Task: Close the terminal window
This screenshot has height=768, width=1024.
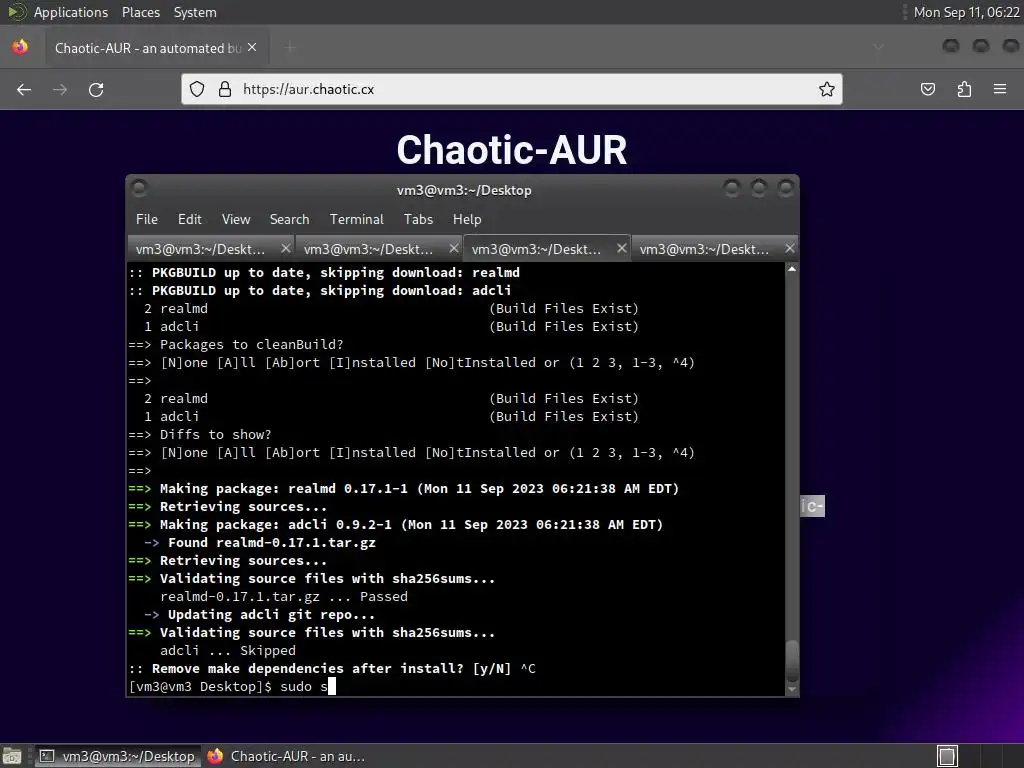Action: (786, 189)
